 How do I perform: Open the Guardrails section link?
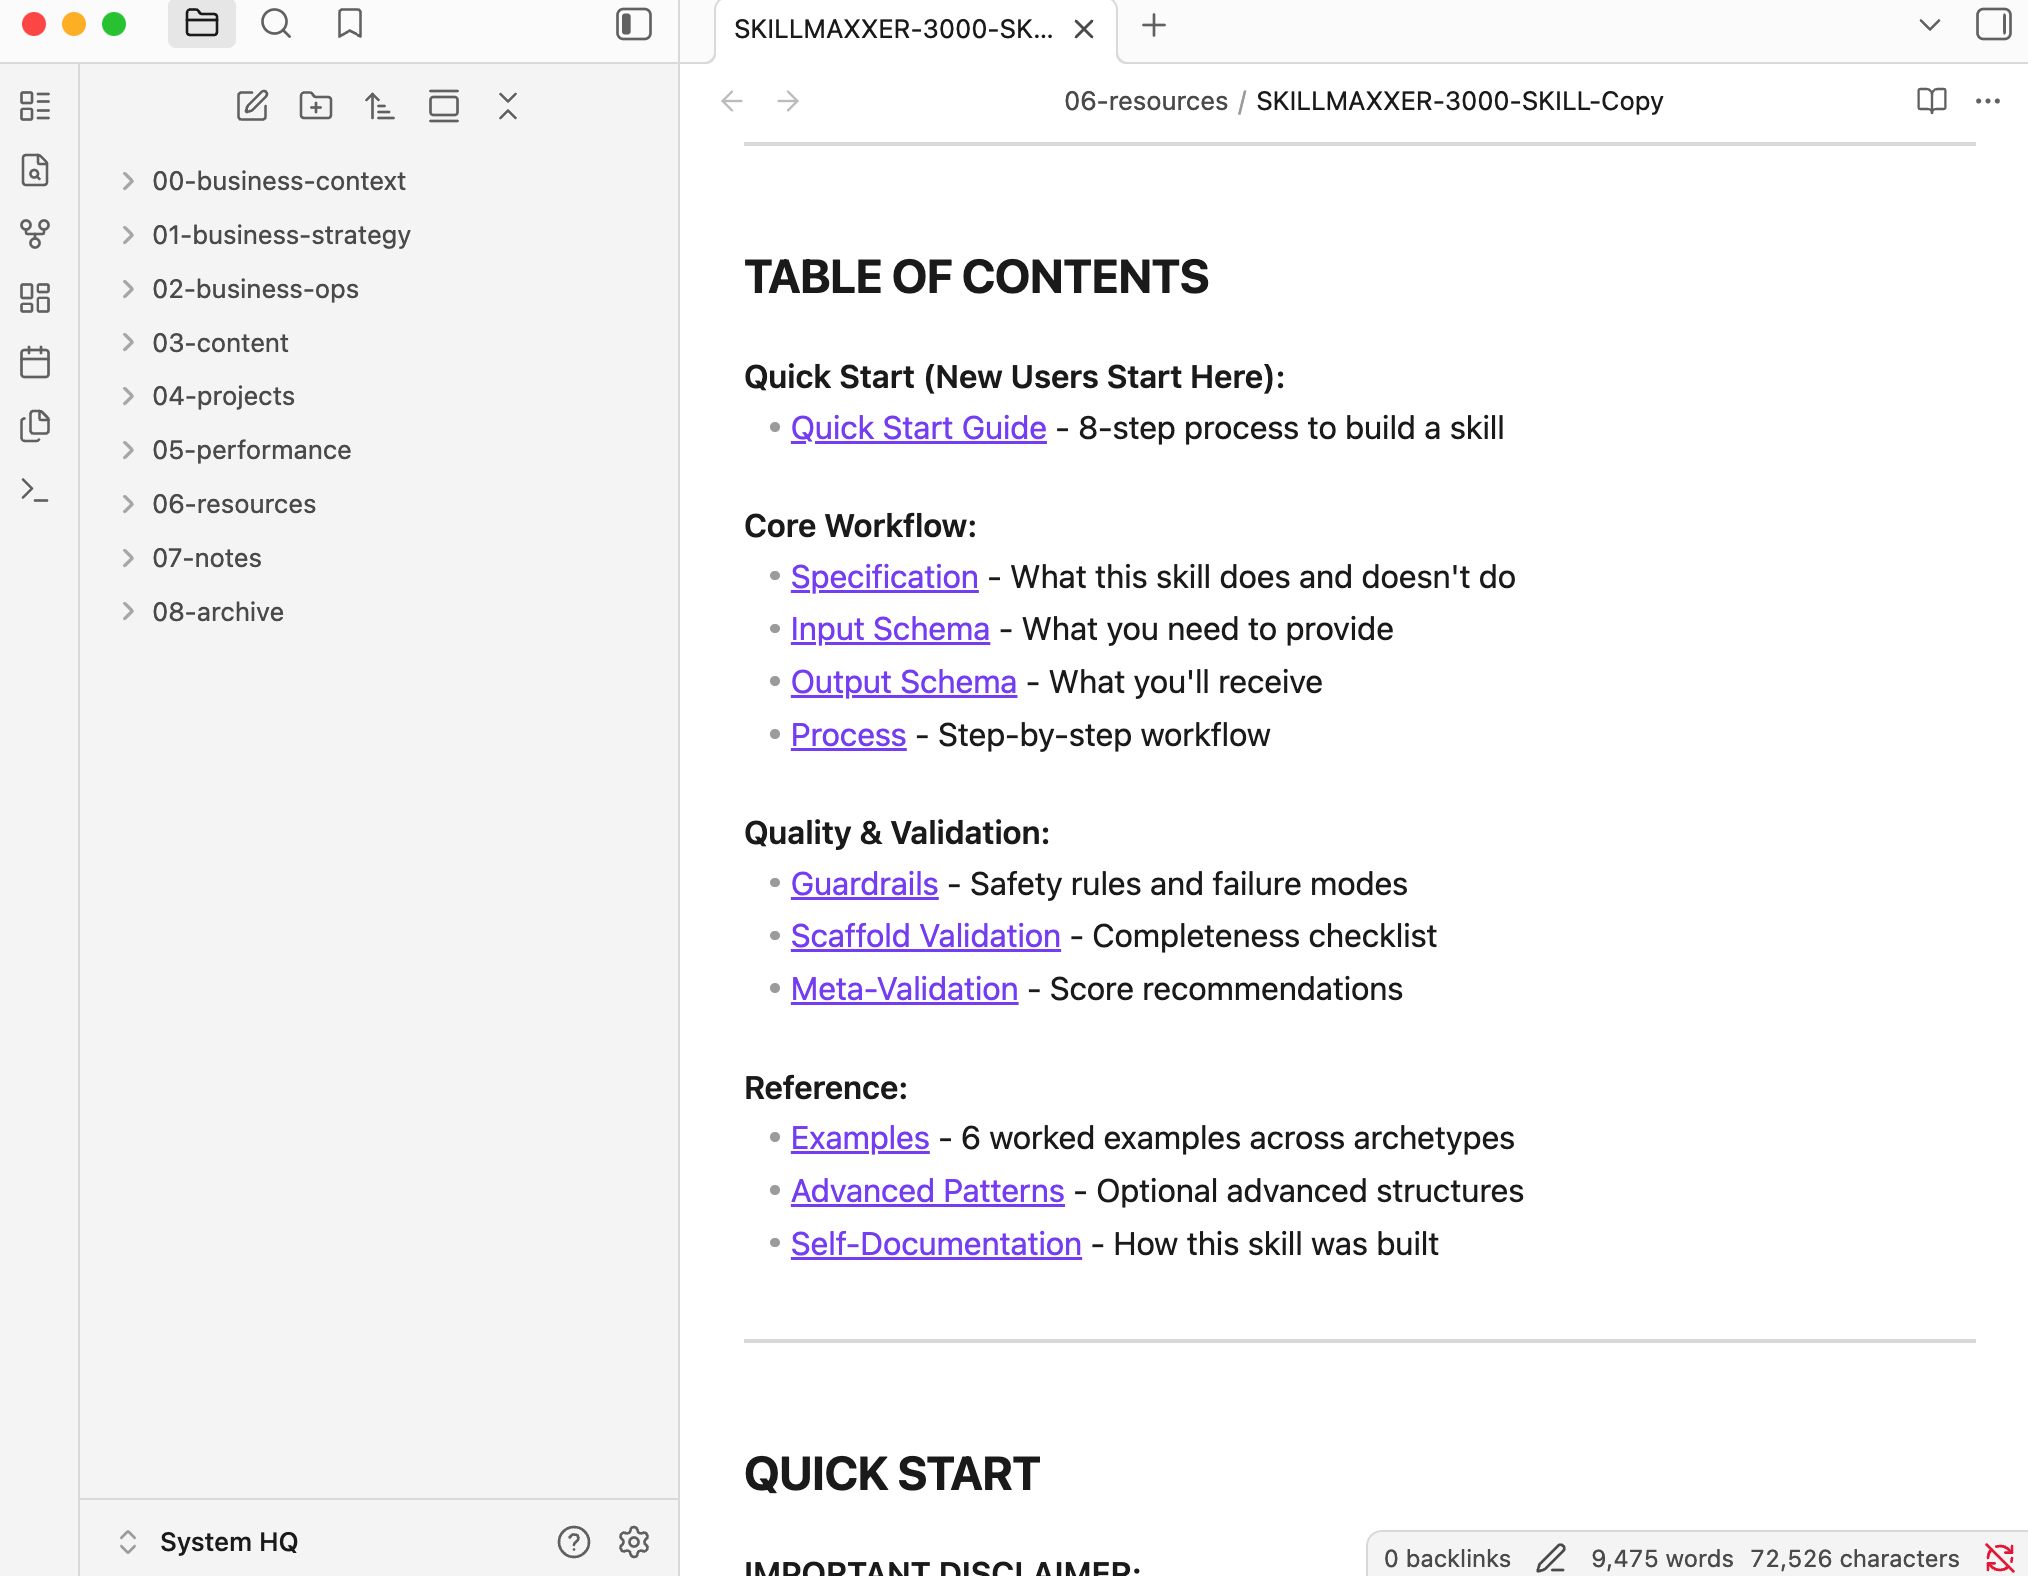coord(864,884)
